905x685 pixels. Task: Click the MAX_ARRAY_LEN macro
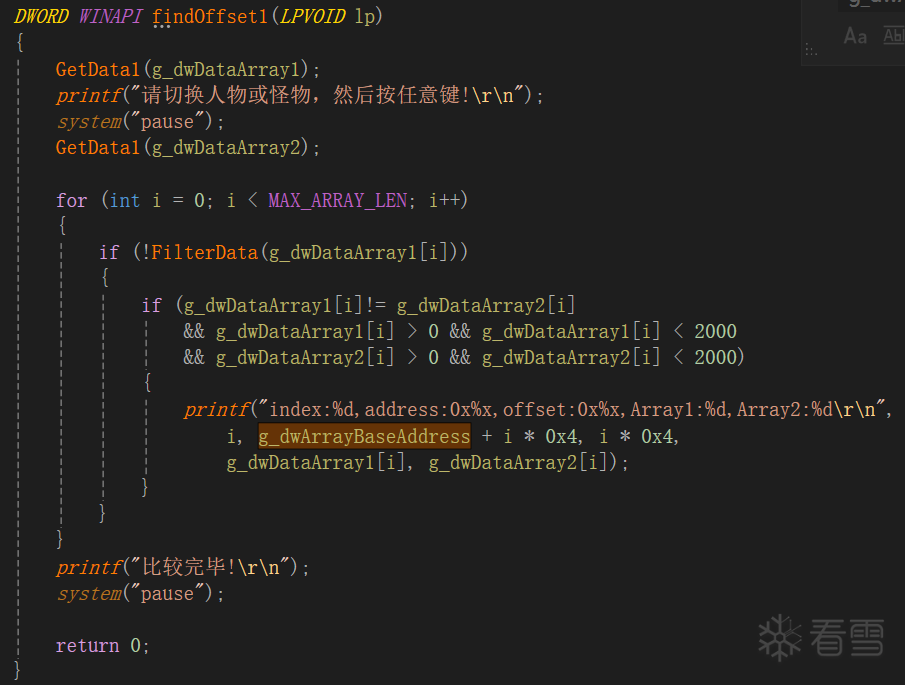(338, 201)
